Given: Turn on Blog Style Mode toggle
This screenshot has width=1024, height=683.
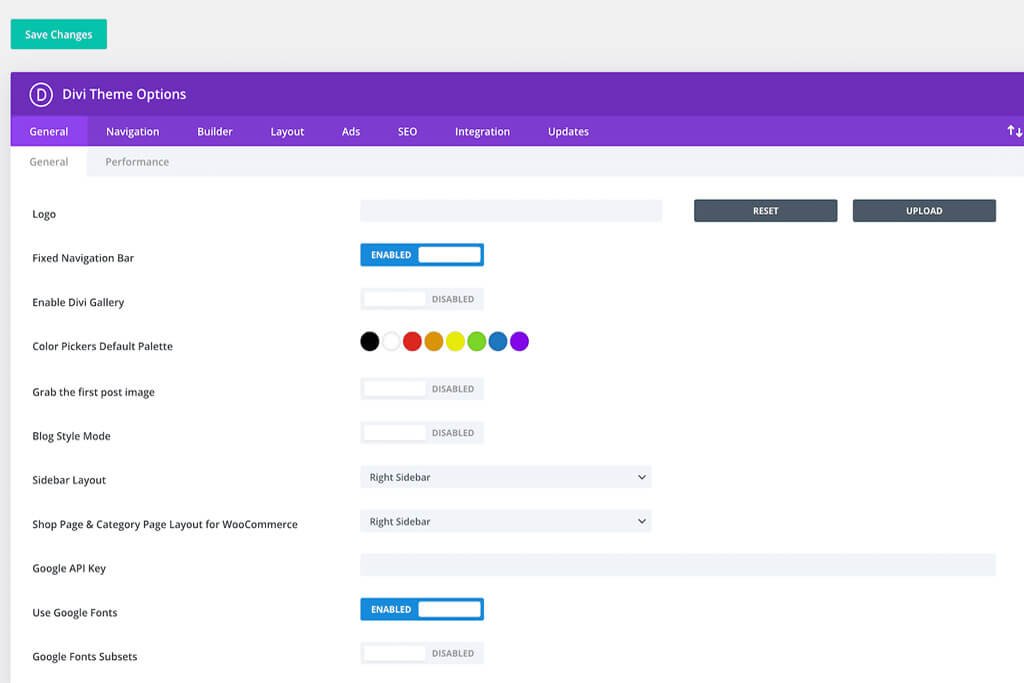Looking at the screenshot, I should 422,433.
